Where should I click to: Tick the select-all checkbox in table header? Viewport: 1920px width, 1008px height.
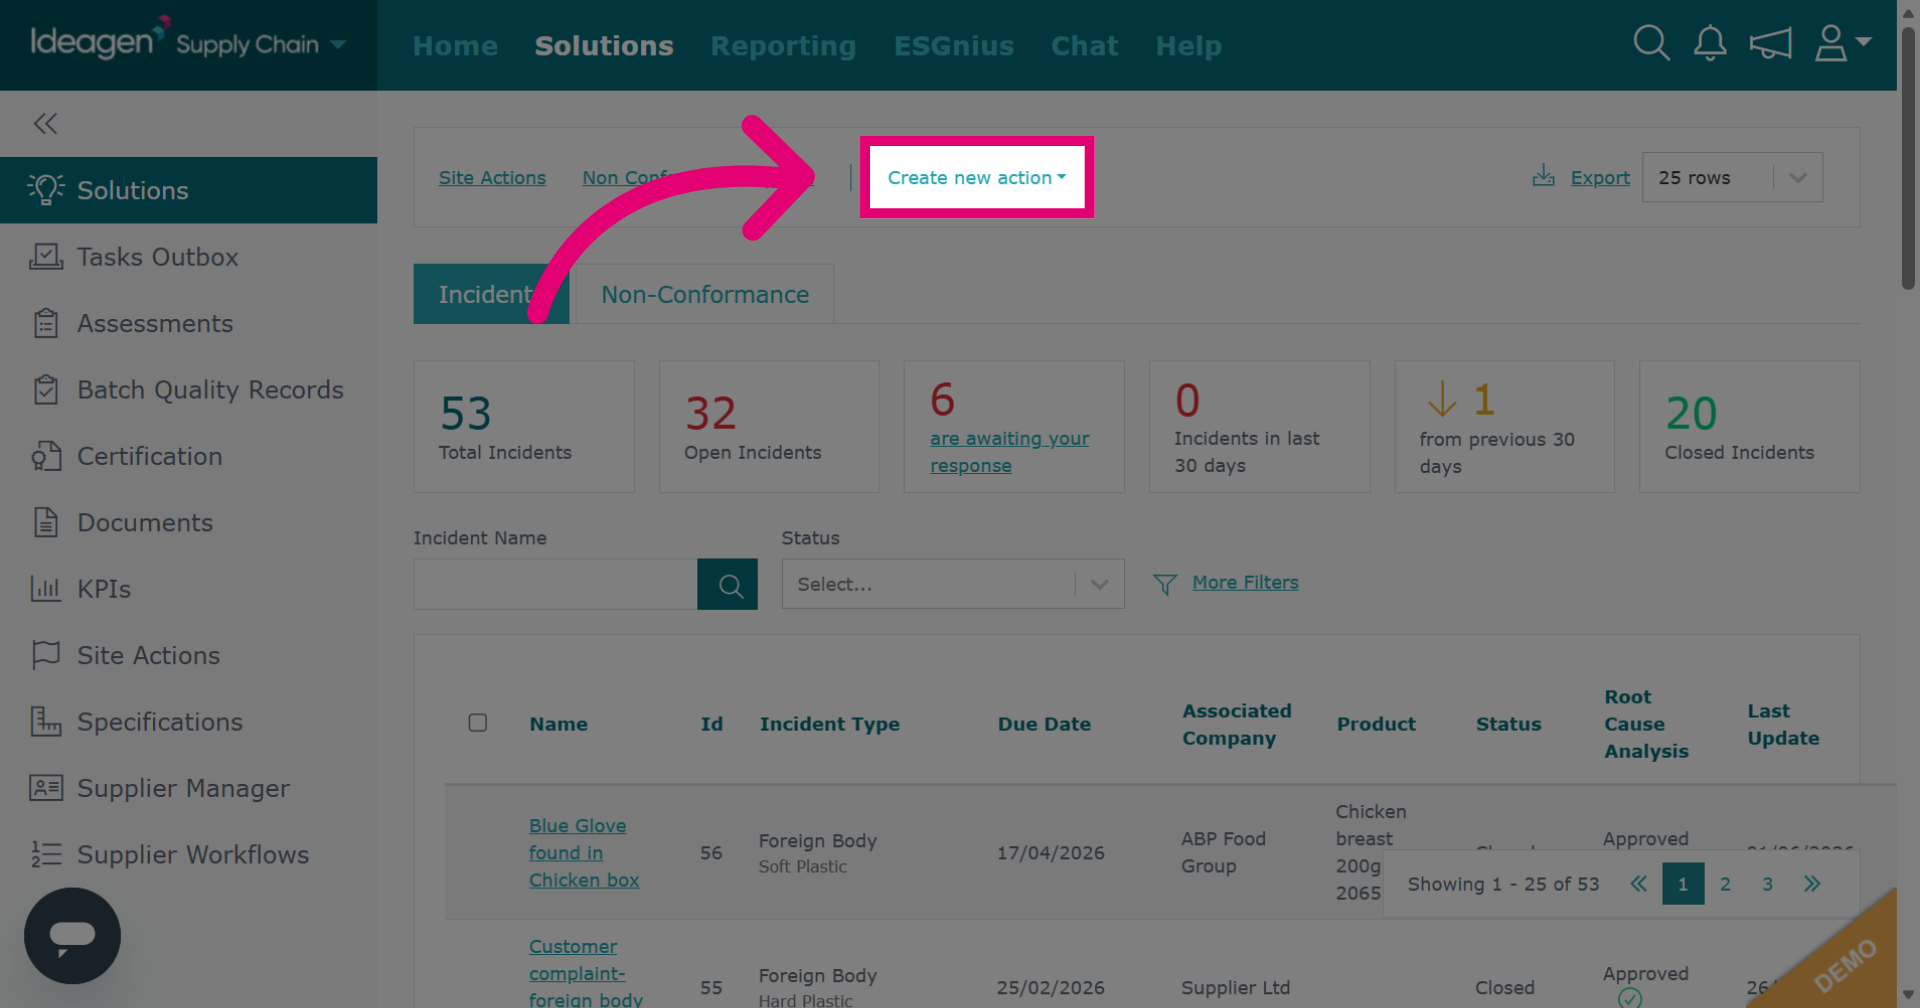pos(478,723)
